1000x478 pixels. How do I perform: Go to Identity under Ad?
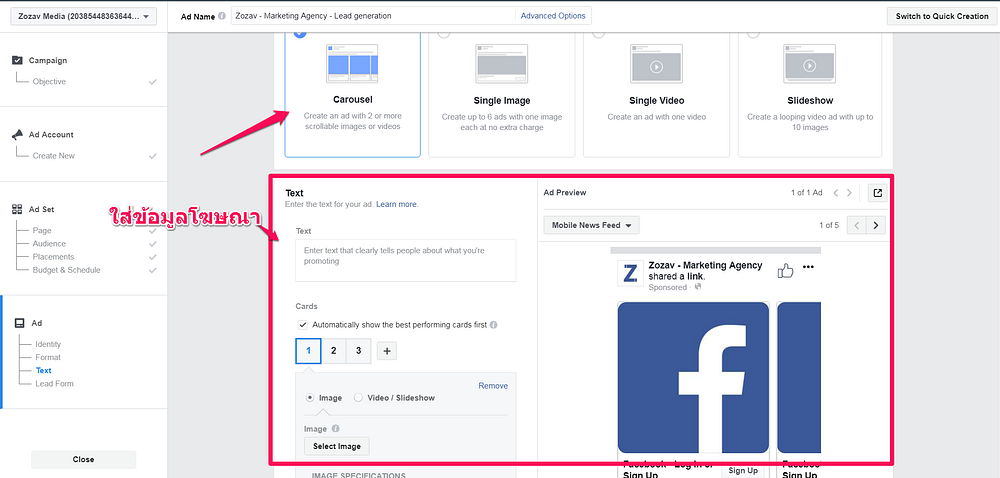[48, 344]
